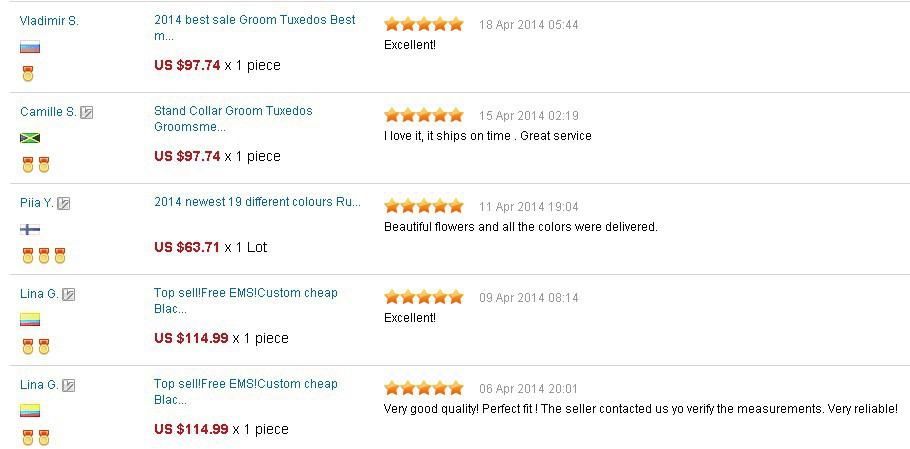Open Camille S. buyer profile
This screenshot has height=449, width=910.
point(48,112)
